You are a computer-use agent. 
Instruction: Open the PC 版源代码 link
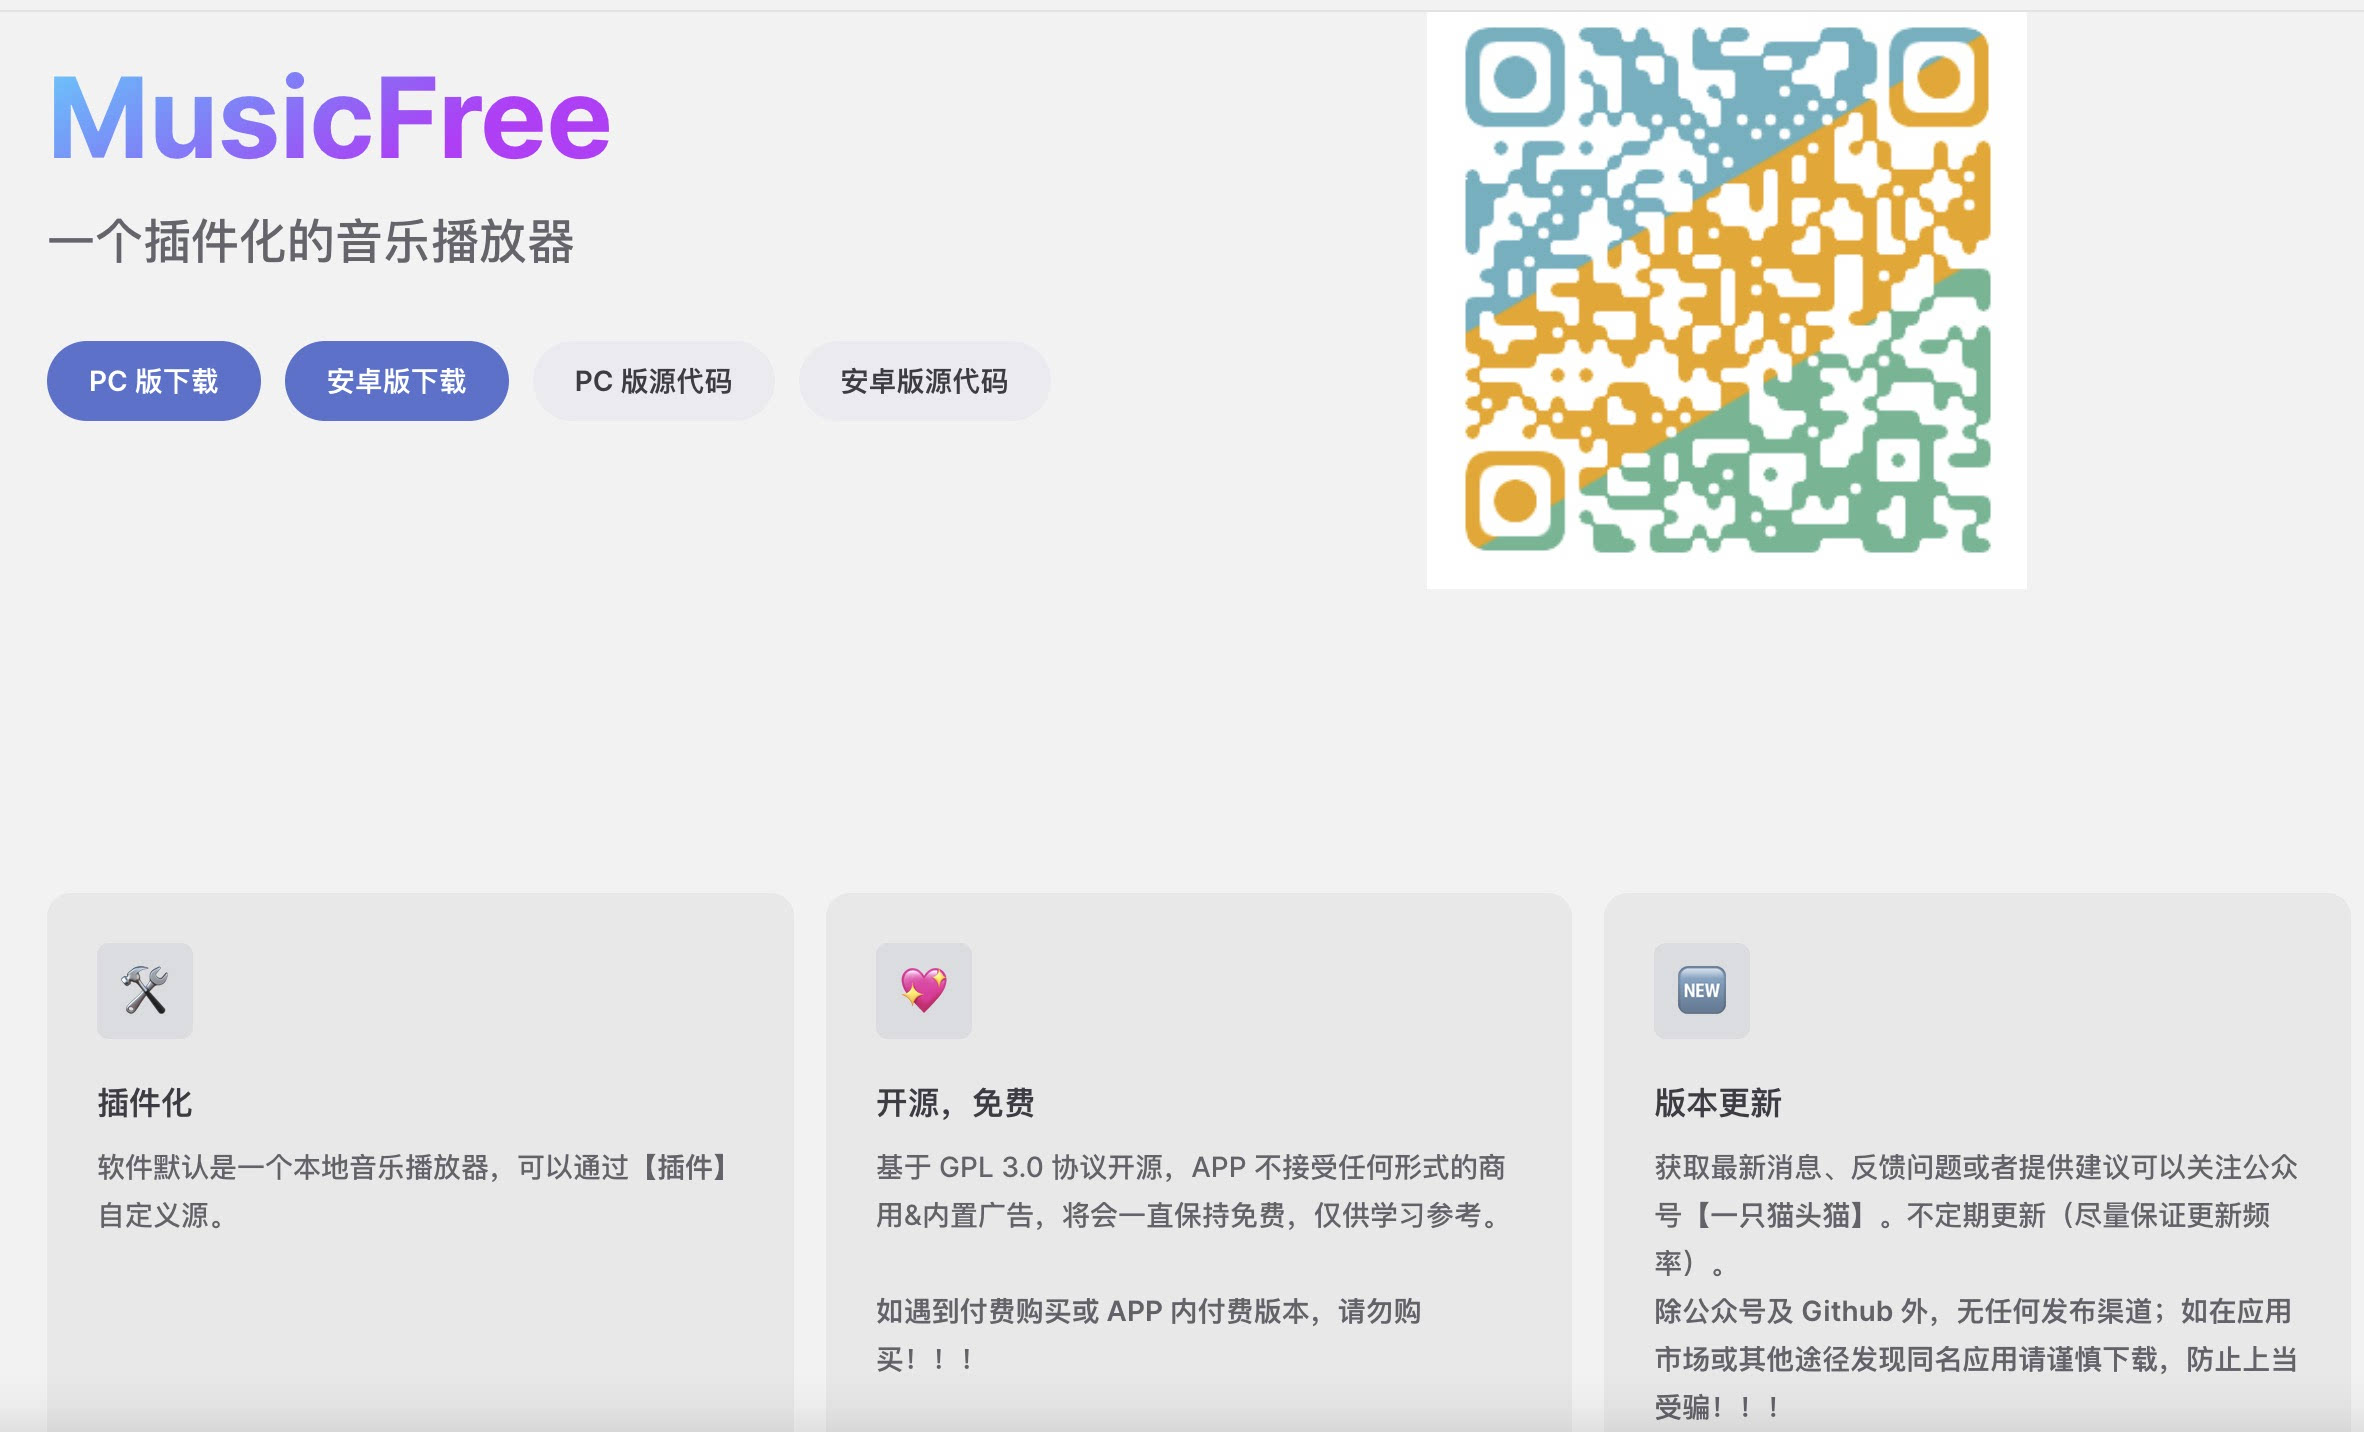(x=653, y=381)
